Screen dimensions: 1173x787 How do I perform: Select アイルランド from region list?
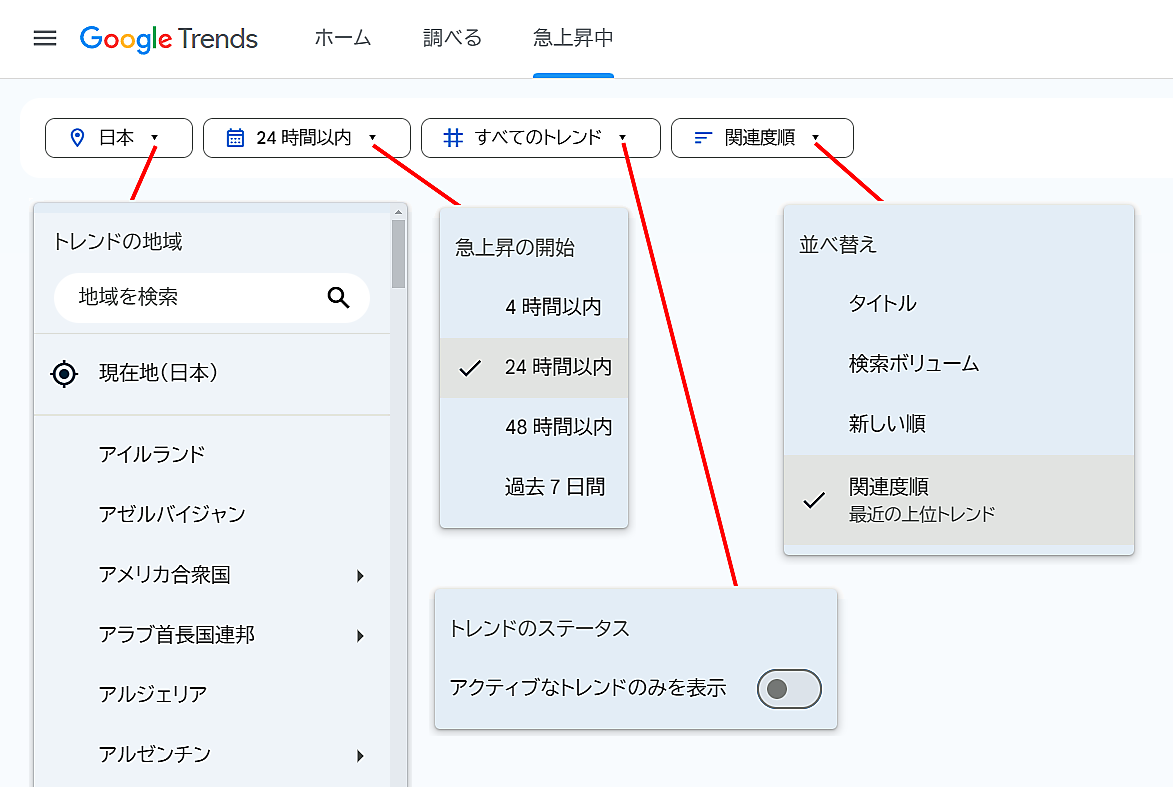click(152, 455)
